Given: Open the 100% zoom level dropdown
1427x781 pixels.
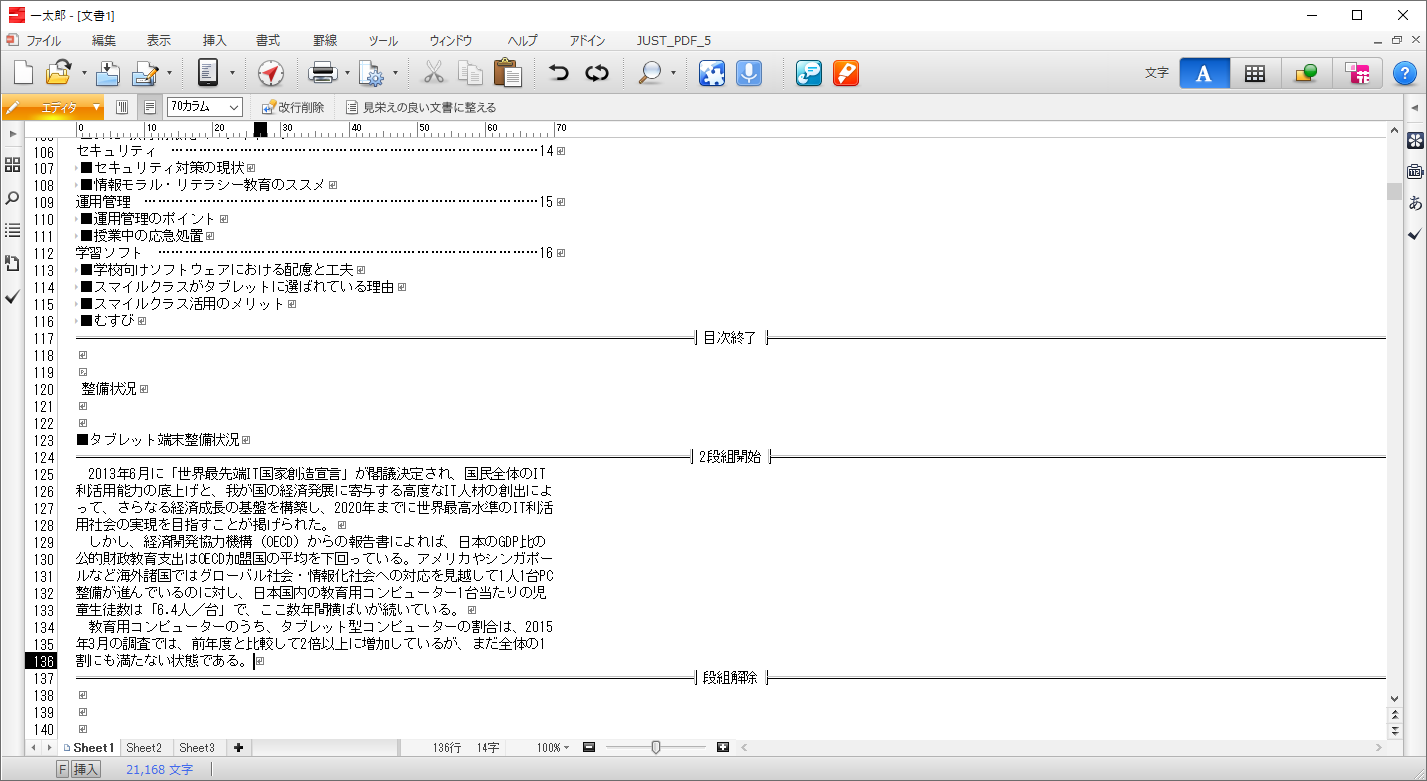Looking at the screenshot, I should coord(553,748).
